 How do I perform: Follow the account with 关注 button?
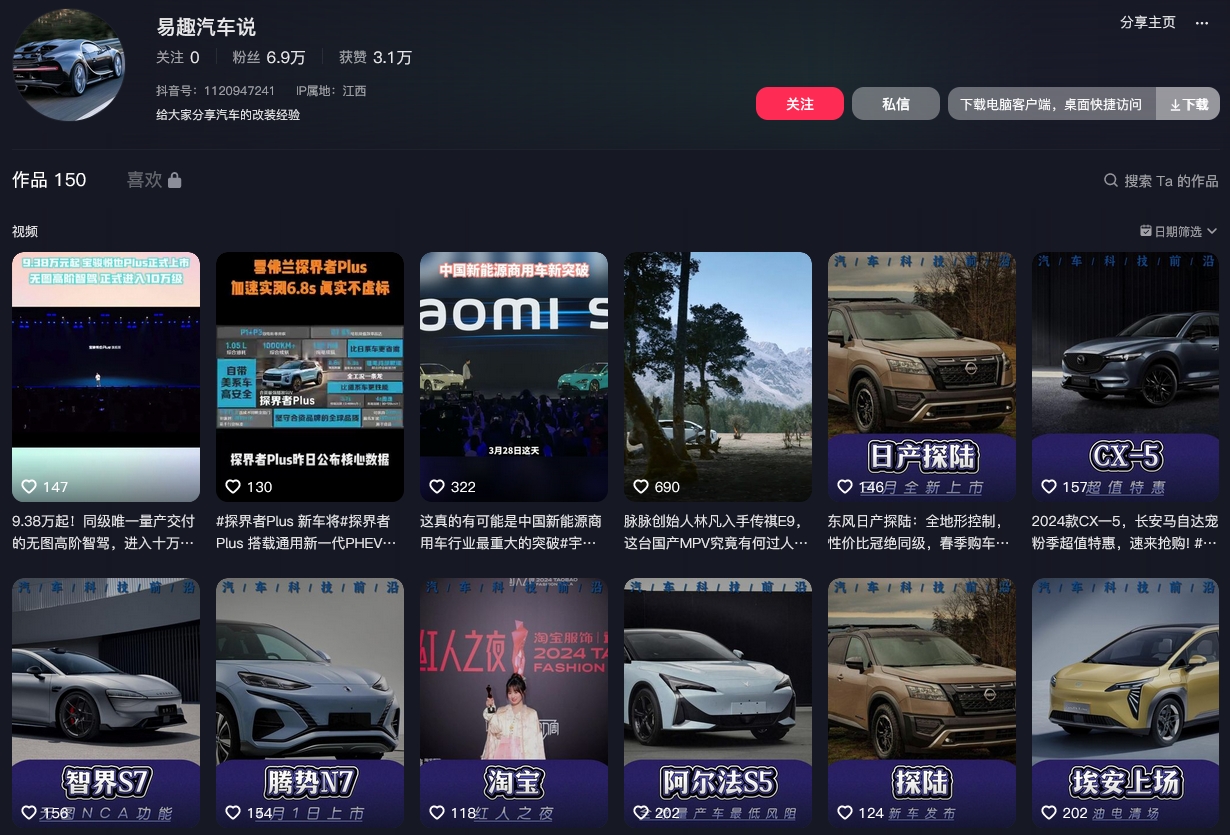[x=799, y=104]
